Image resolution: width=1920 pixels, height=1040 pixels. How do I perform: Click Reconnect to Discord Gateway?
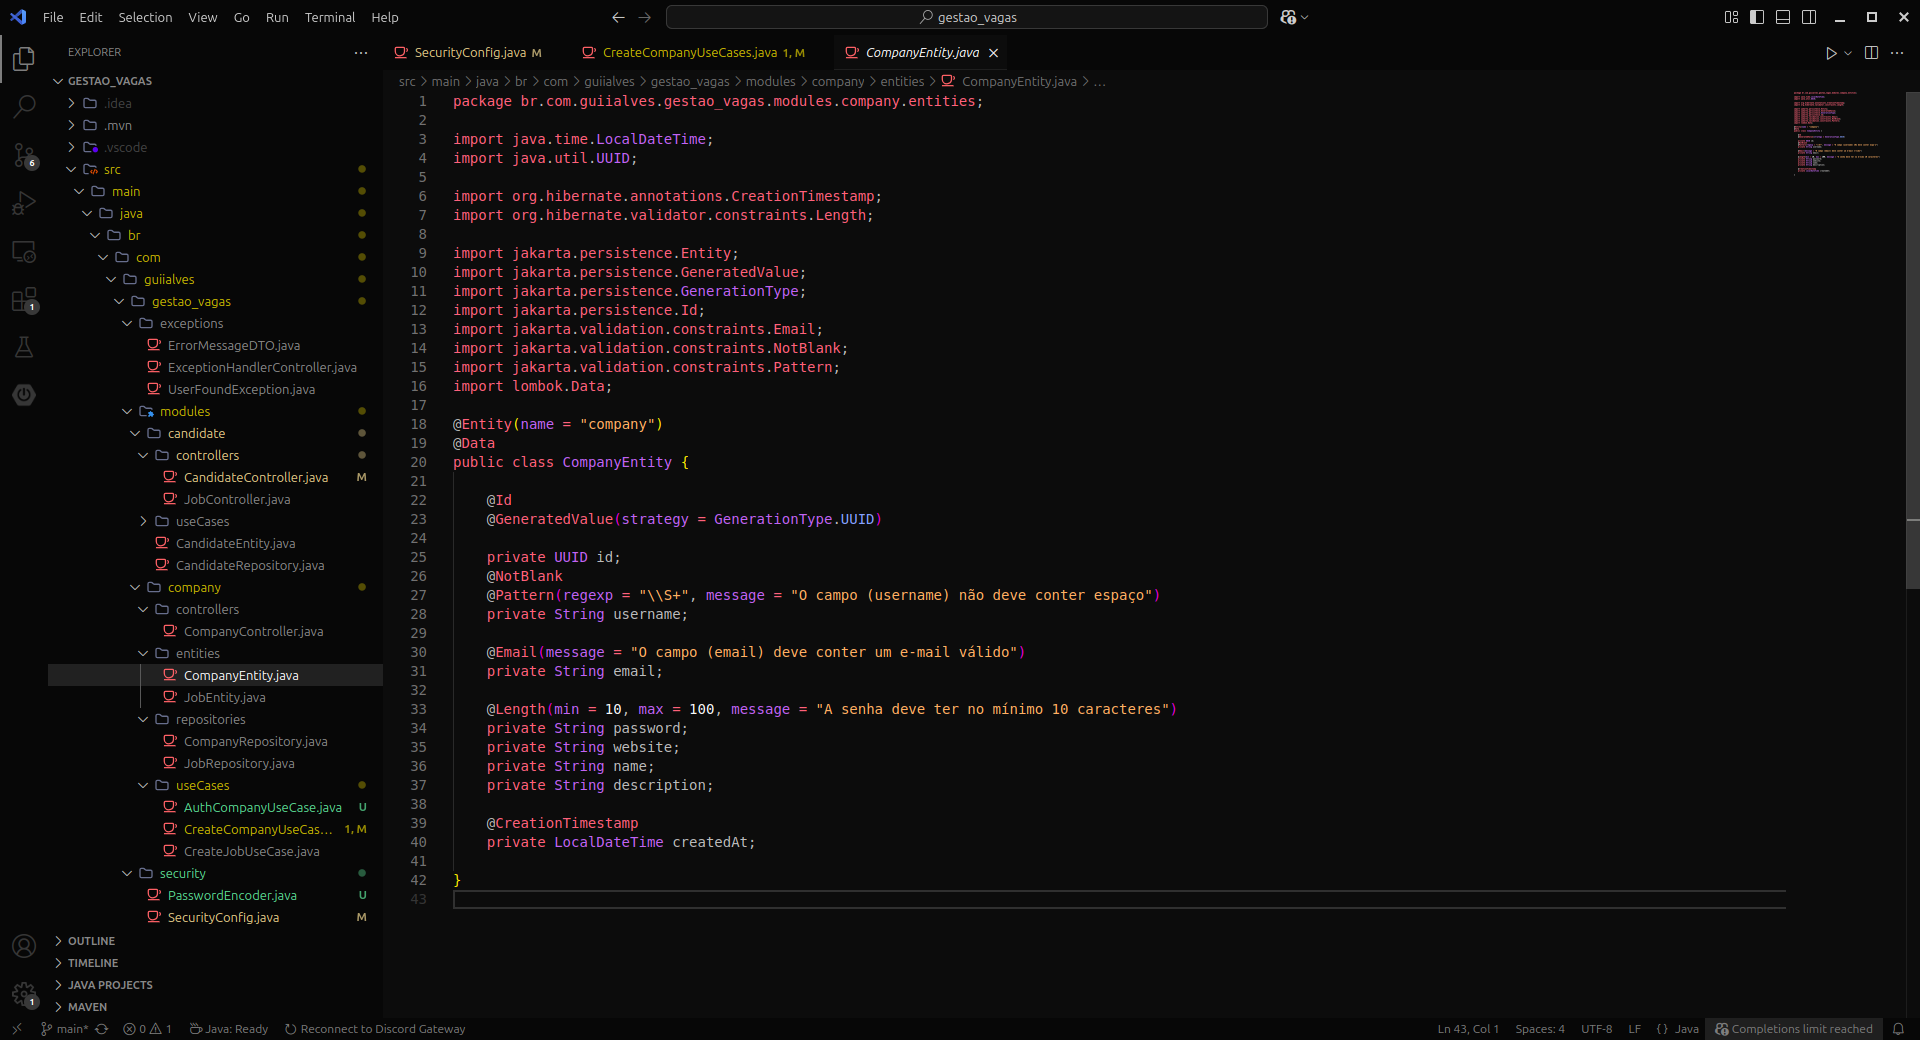[375, 1029]
